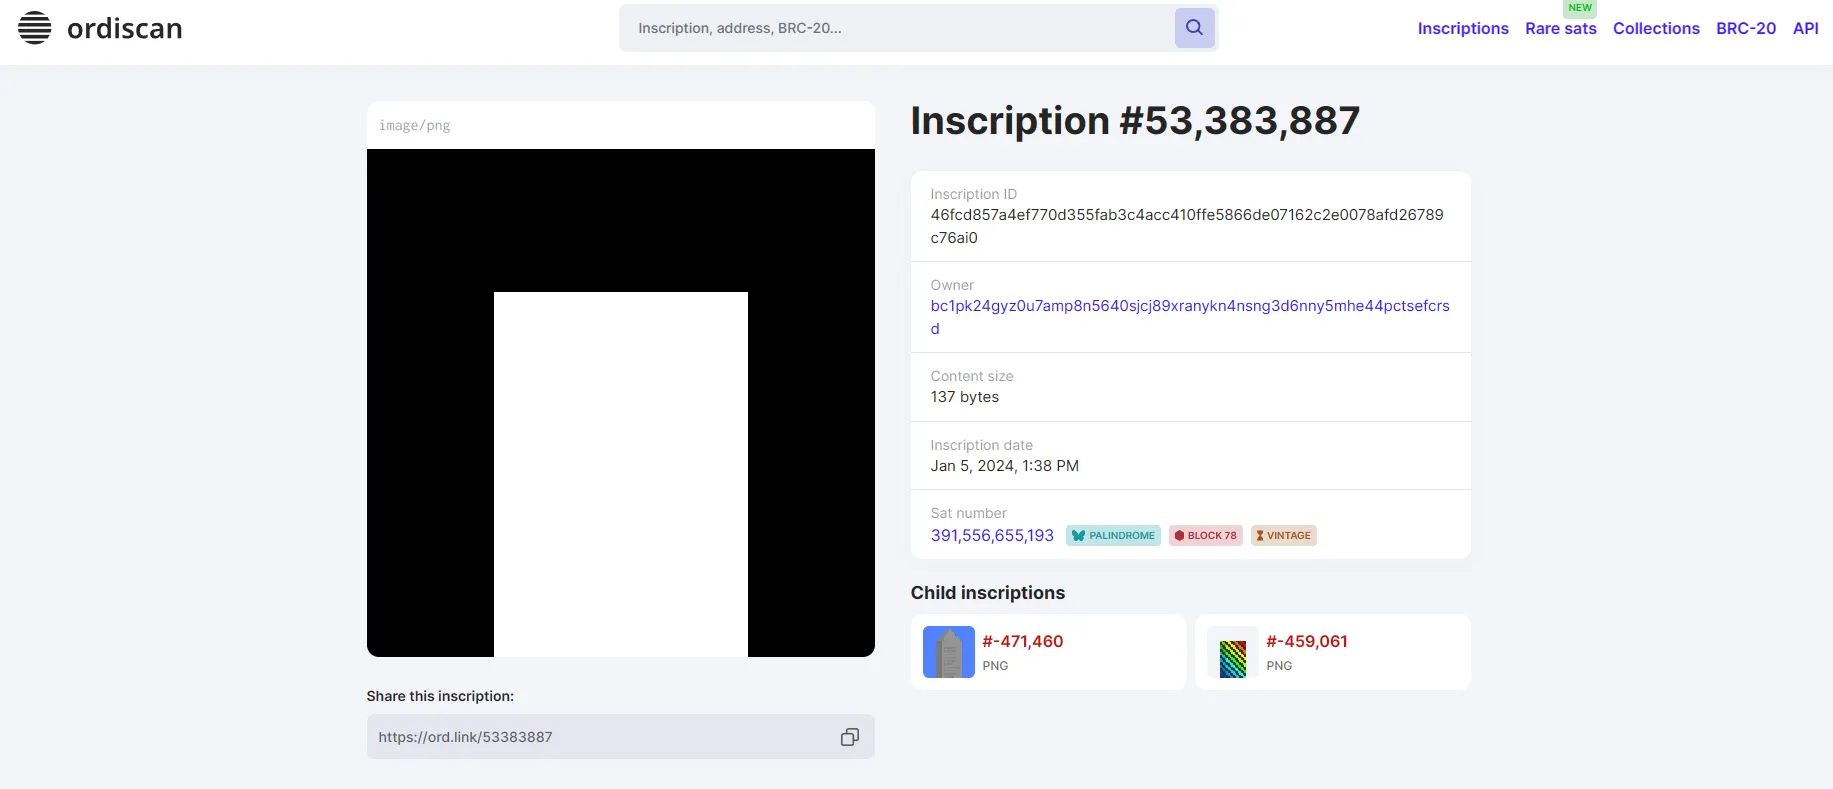Screen dimensions: 1833x789
Task: Open the API page link
Action: pyautogui.click(x=1805, y=29)
